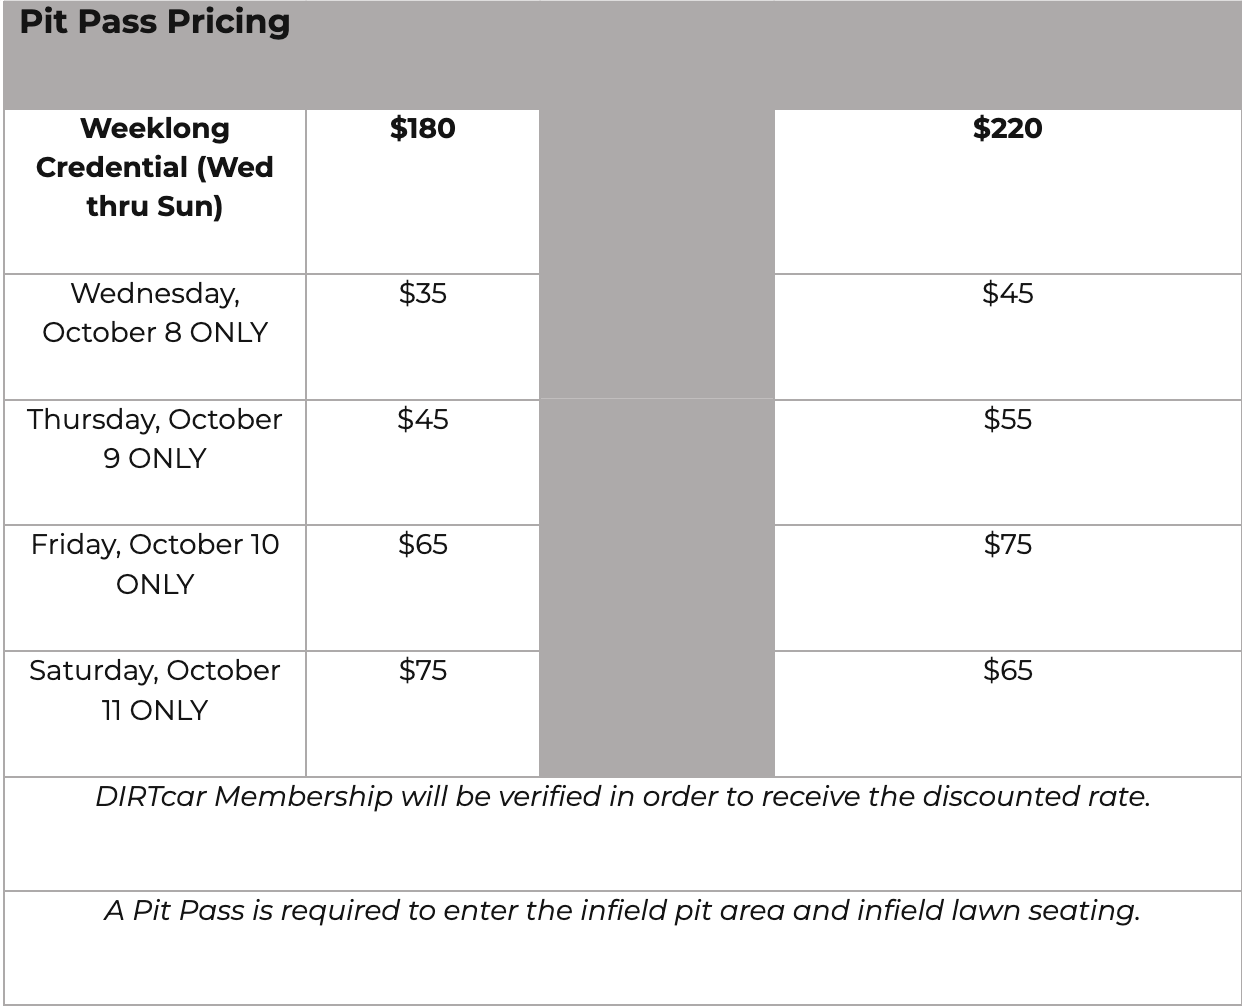Click the $65 Saturday price
This screenshot has height=1008, width=1242.
click(1007, 670)
